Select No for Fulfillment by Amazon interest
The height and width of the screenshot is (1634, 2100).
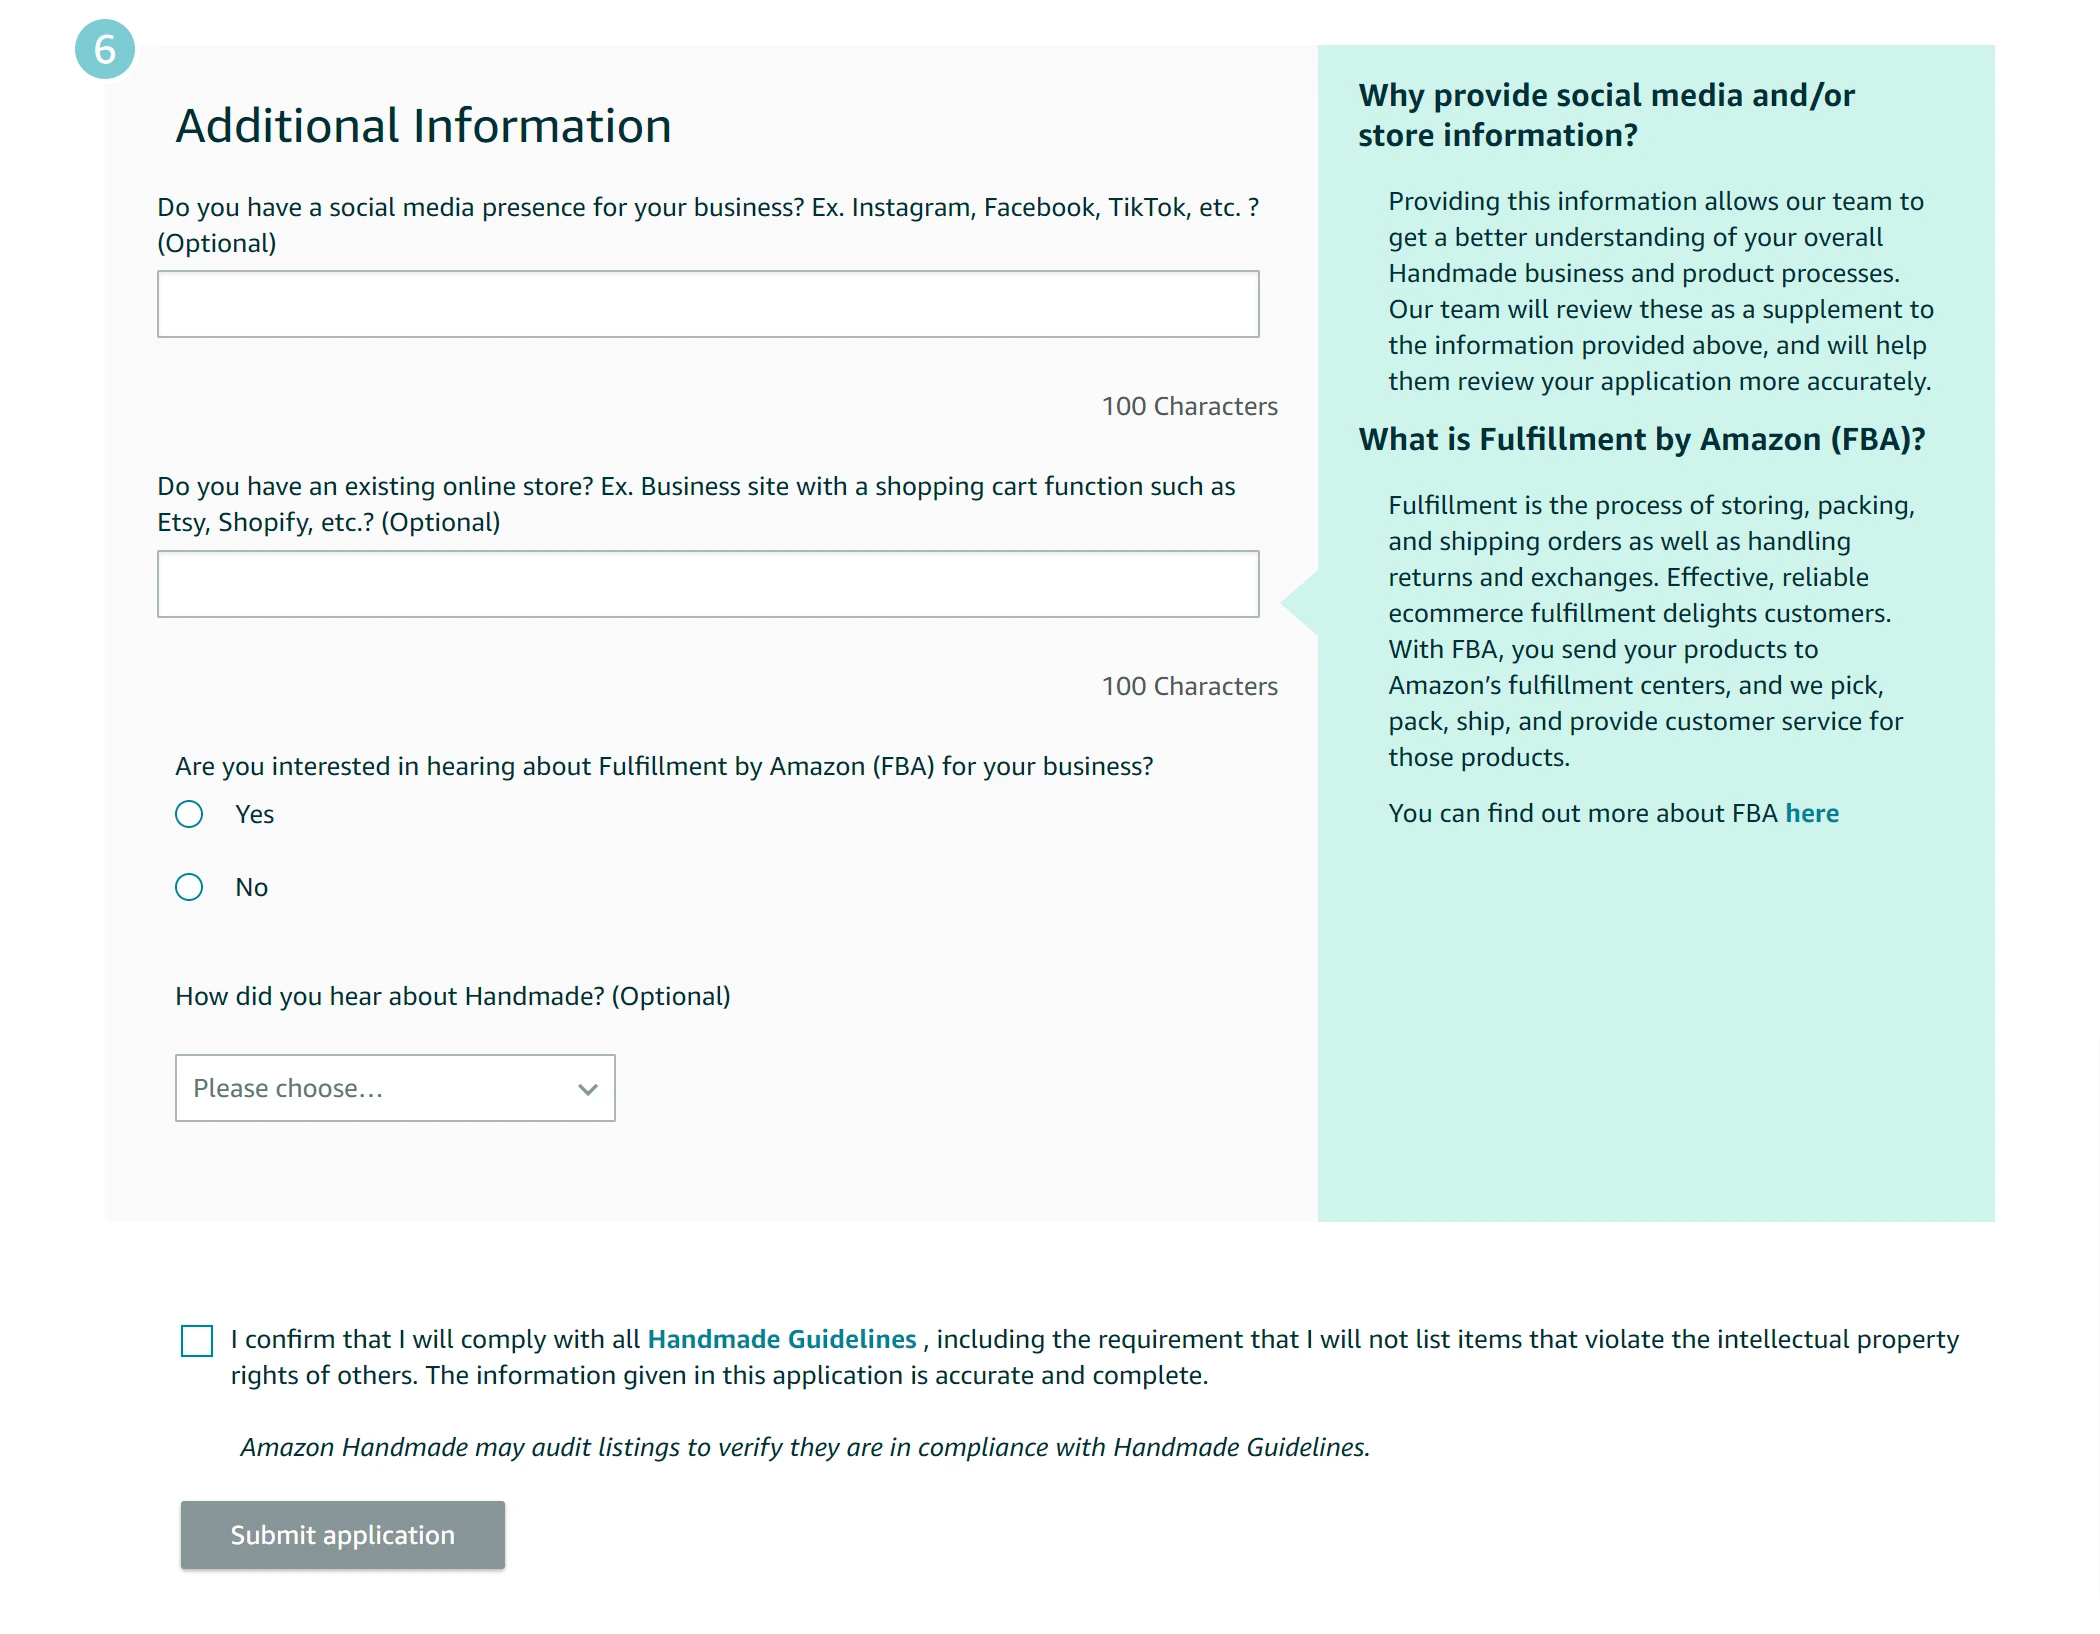pos(189,886)
